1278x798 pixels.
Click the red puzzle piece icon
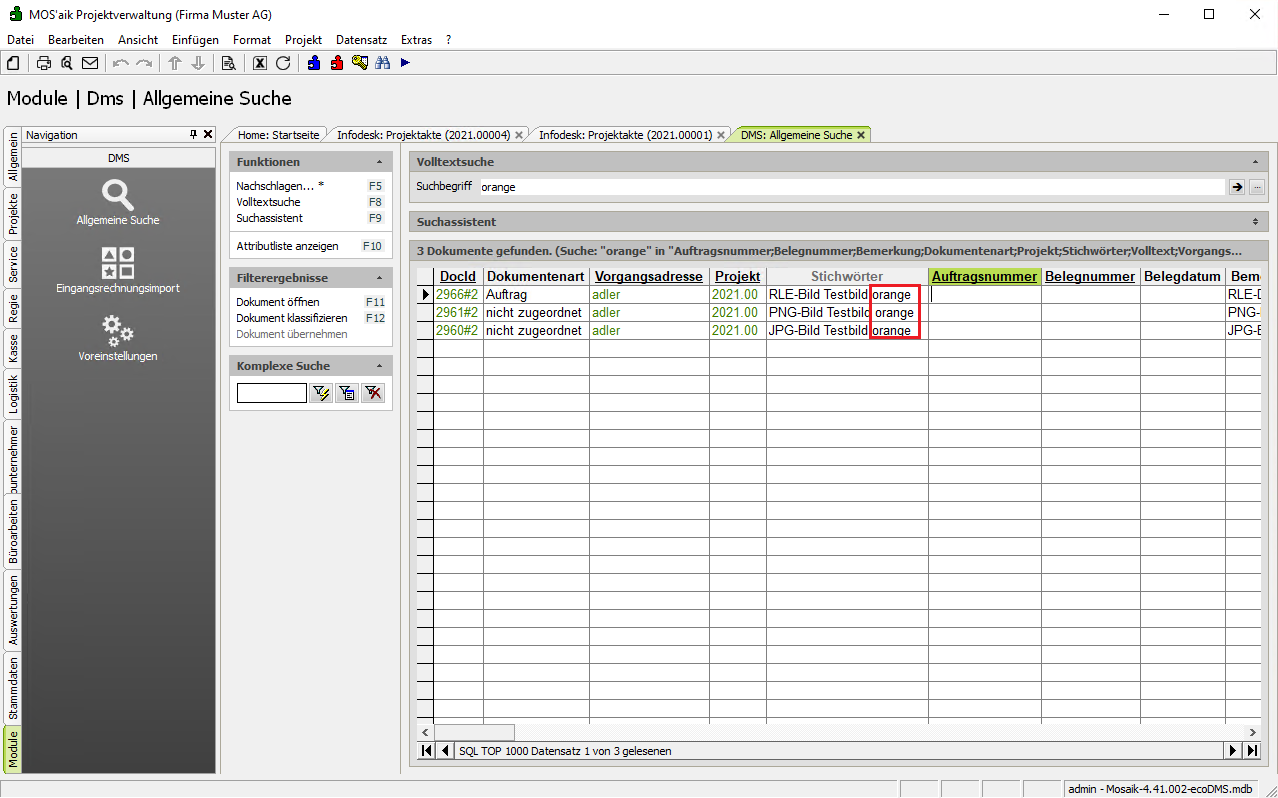pyautogui.click(x=337, y=63)
